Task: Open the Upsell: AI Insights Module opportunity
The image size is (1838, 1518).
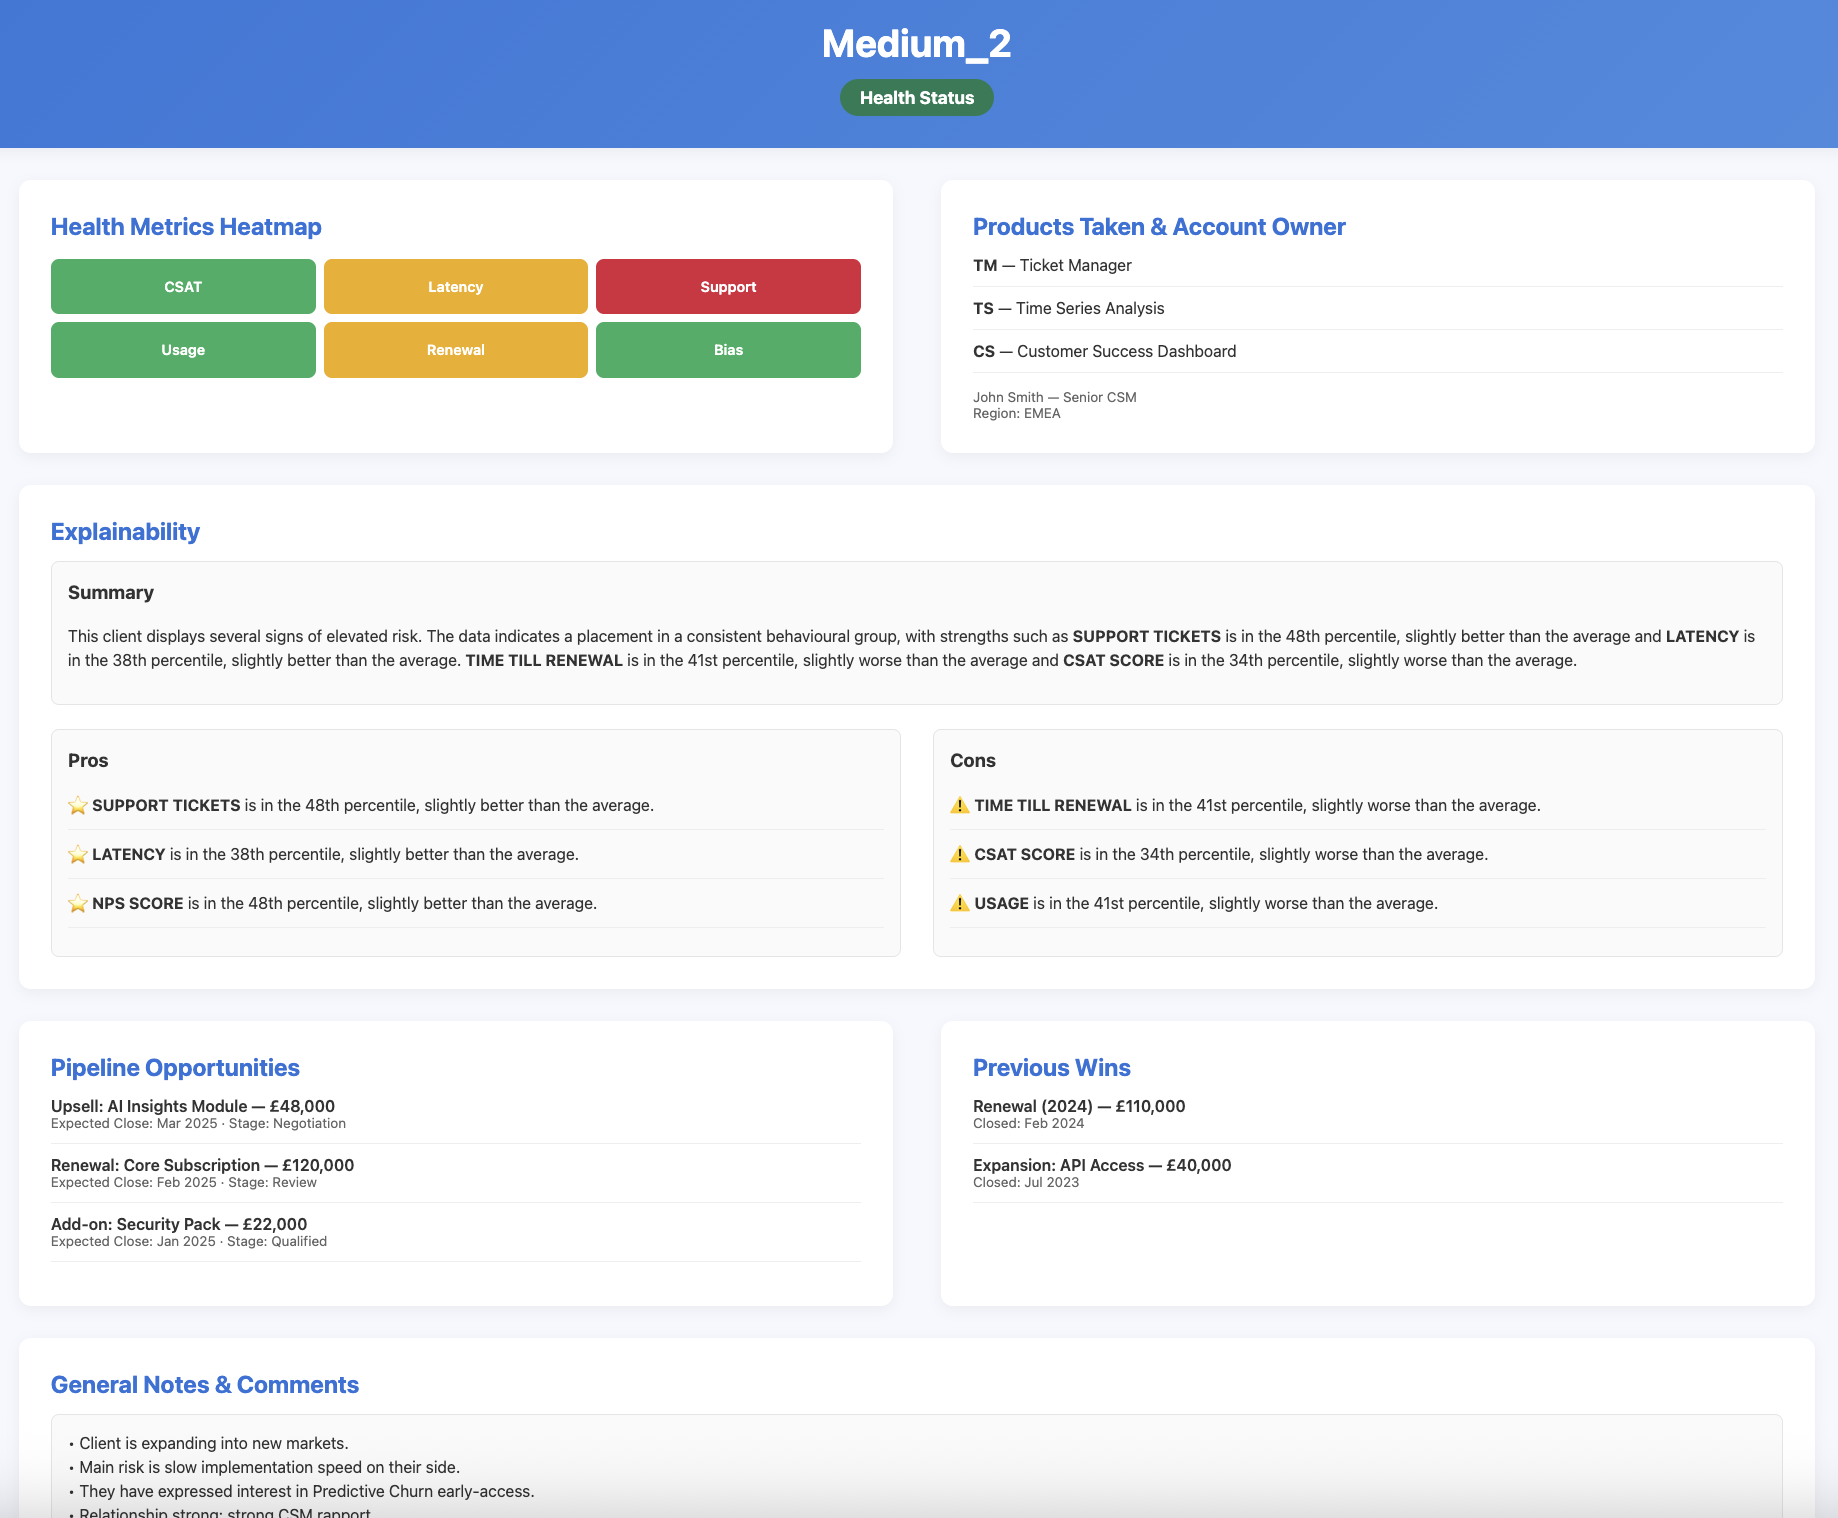Action: (x=193, y=1106)
